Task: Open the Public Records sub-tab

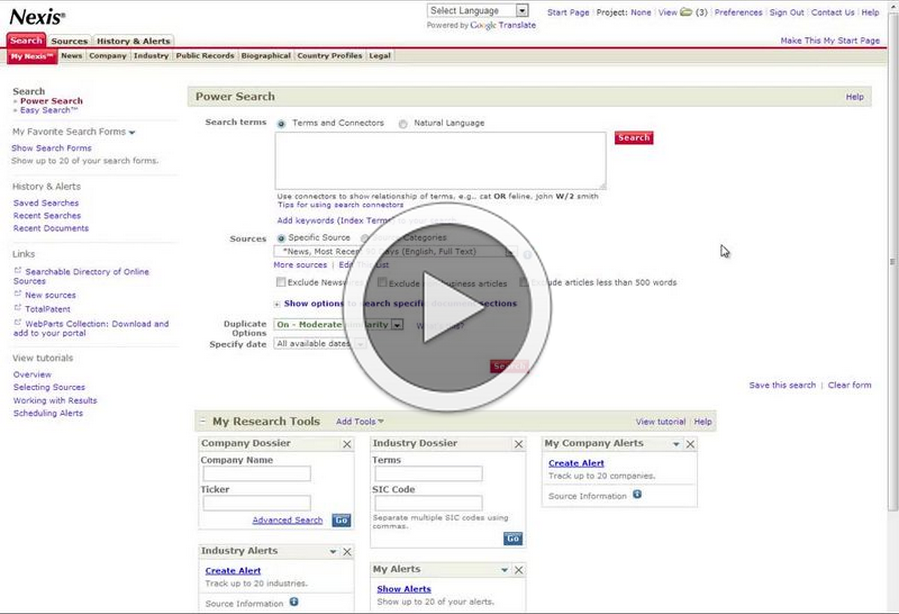Action: [205, 56]
